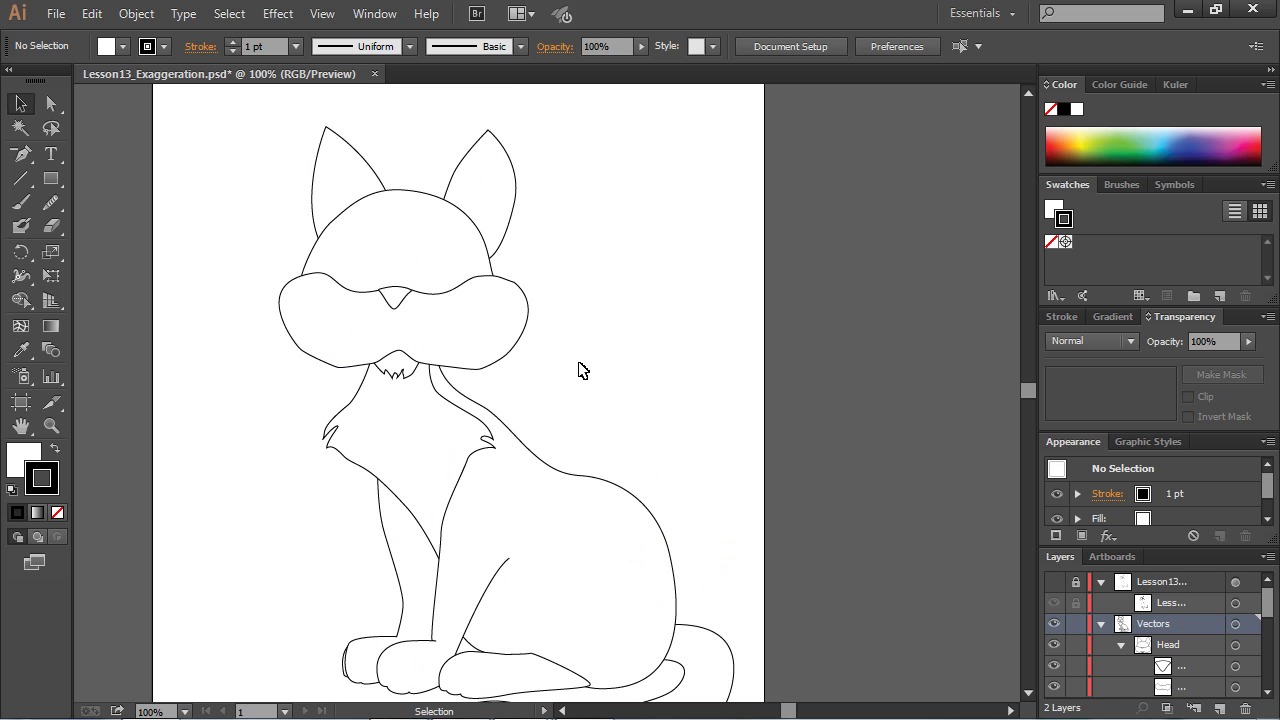
Task: Delete selection using Layers panel trash icon
Action: click(1245, 708)
